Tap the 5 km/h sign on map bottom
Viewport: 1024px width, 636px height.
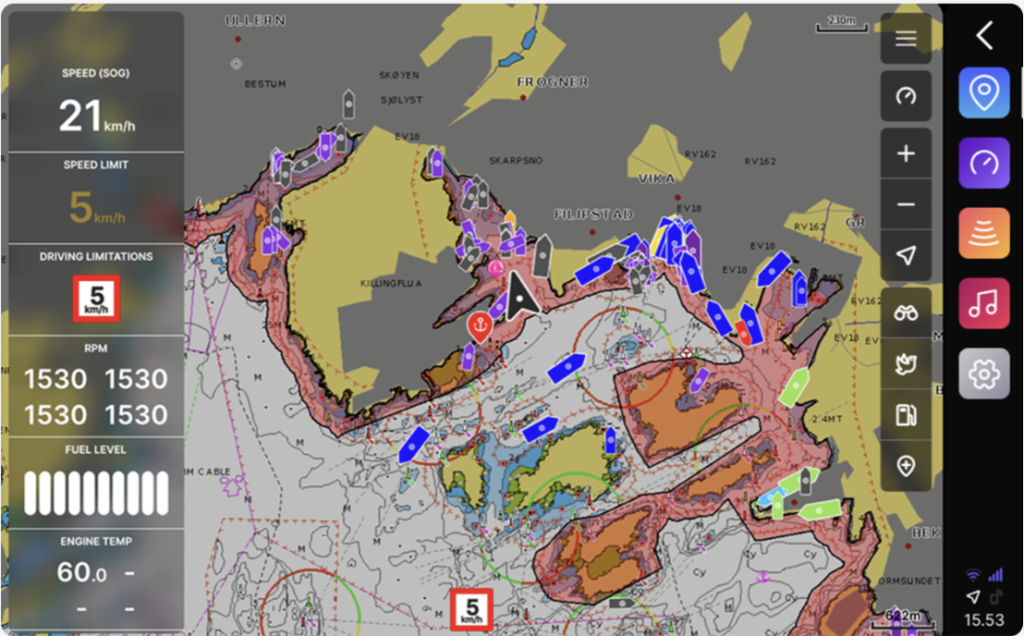[x=472, y=610]
